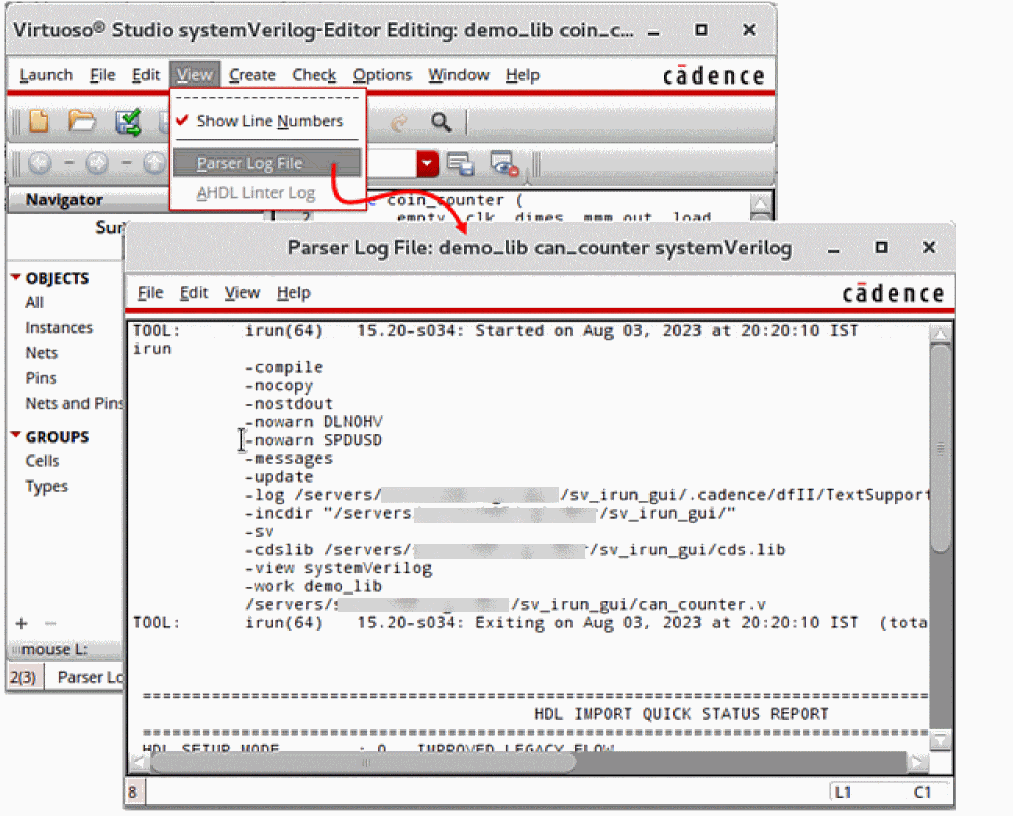The image size is (1013, 816).
Task: Open the Create menu
Action: pos(252,75)
